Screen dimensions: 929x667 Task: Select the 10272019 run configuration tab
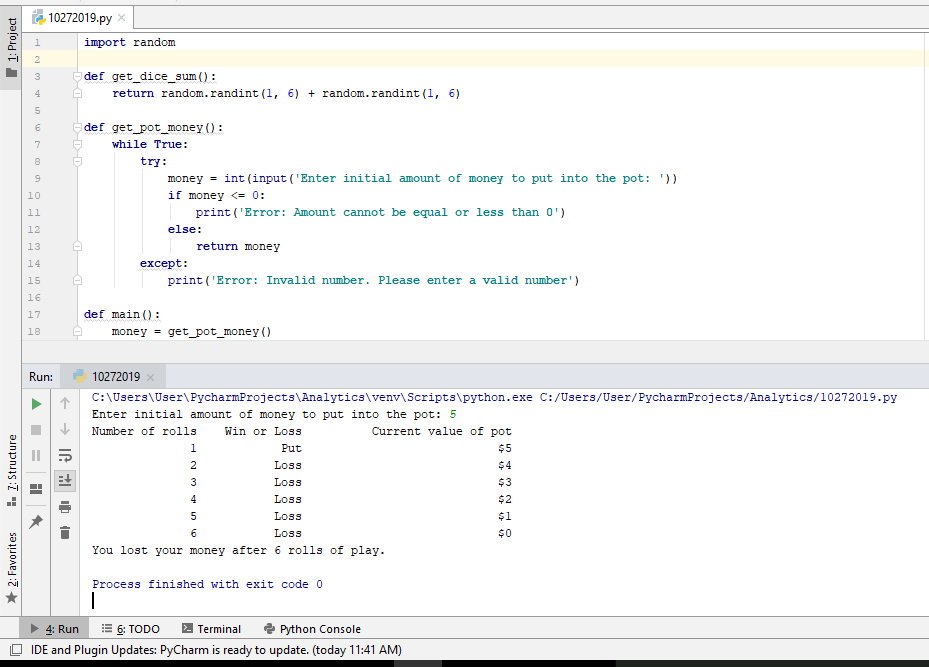click(x=115, y=377)
